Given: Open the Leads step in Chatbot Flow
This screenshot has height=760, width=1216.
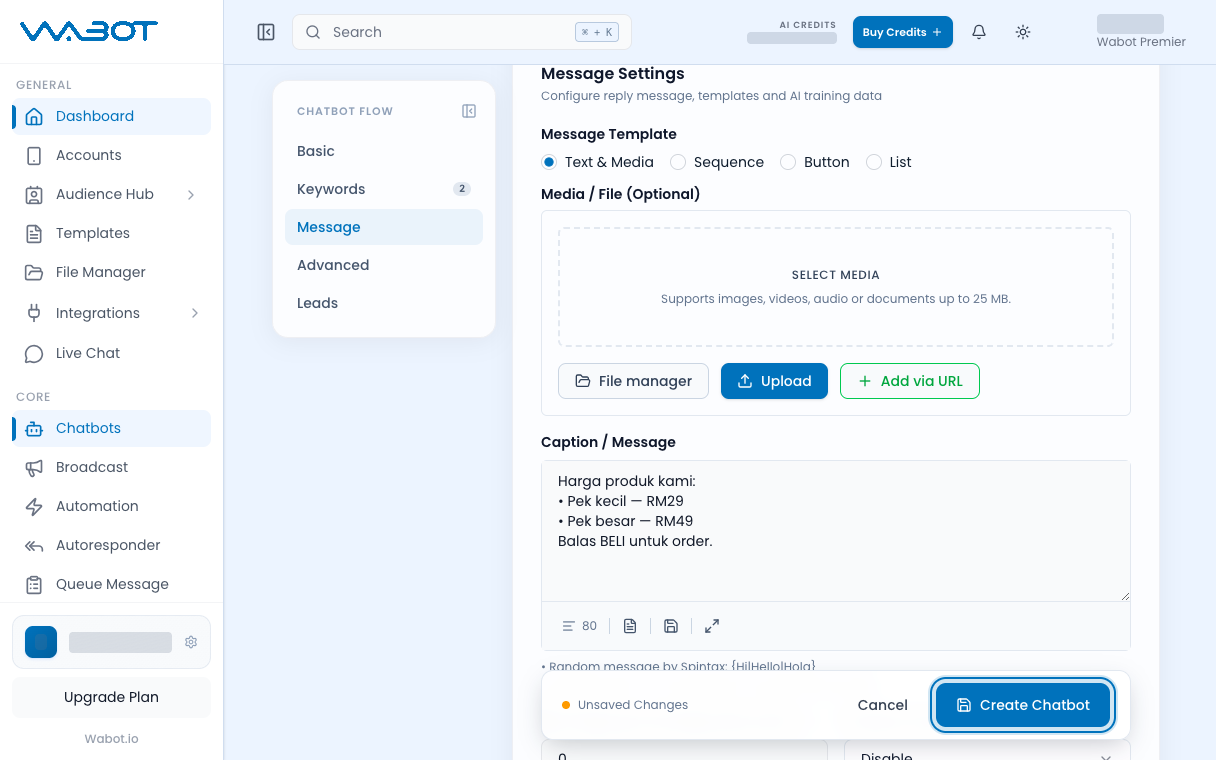Looking at the screenshot, I should [x=384, y=303].
